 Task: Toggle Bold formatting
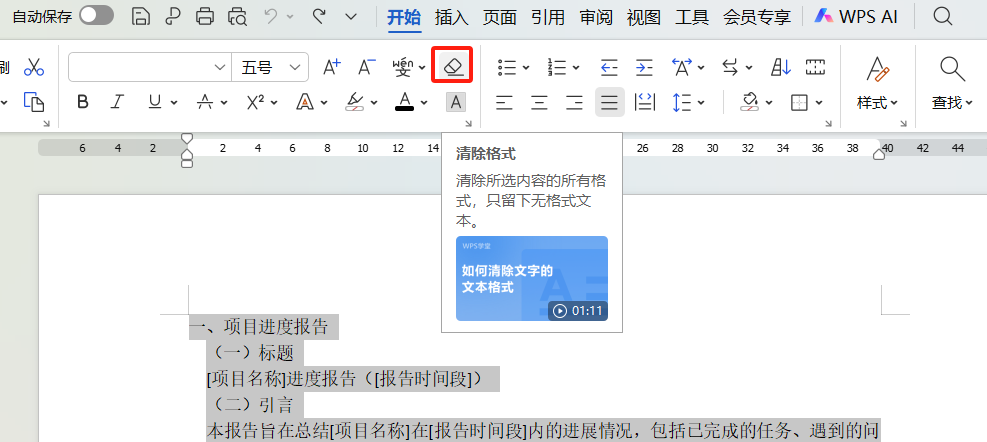[82, 101]
